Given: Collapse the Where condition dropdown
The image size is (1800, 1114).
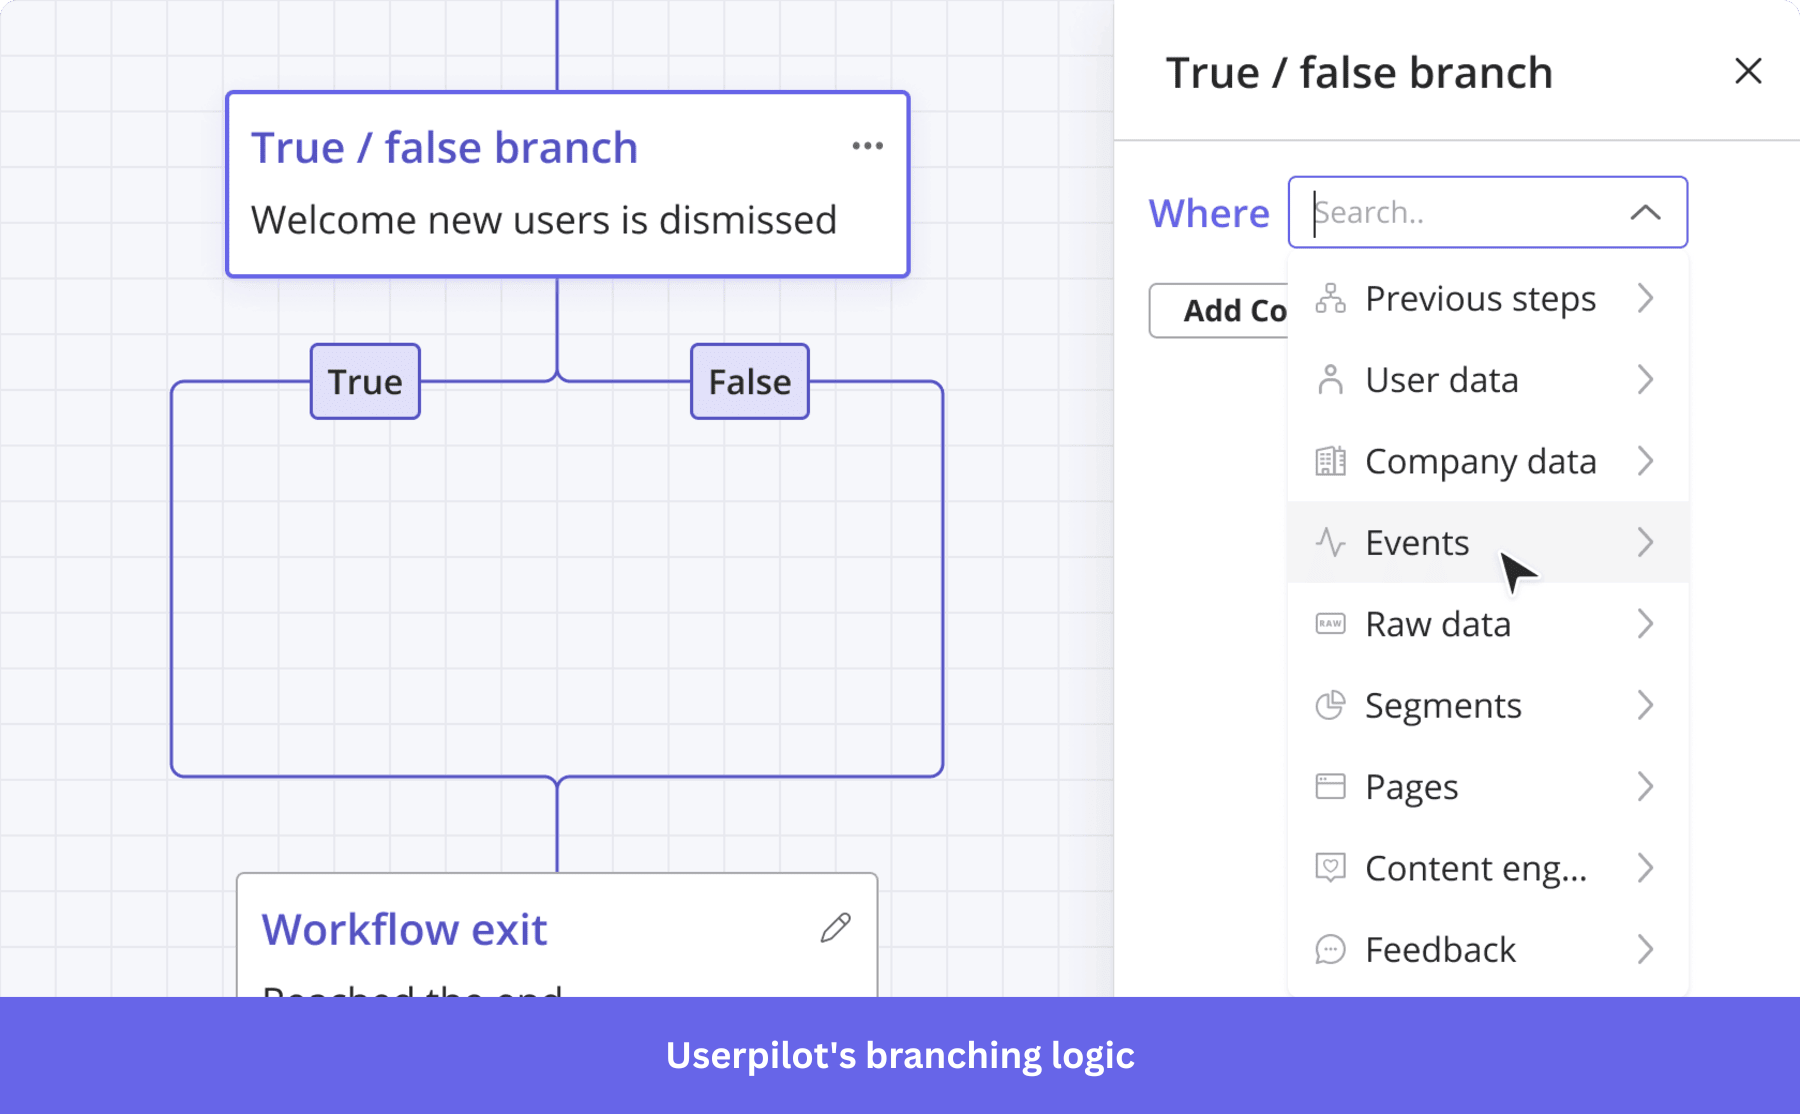Looking at the screenshot, I should [1643, 212].
